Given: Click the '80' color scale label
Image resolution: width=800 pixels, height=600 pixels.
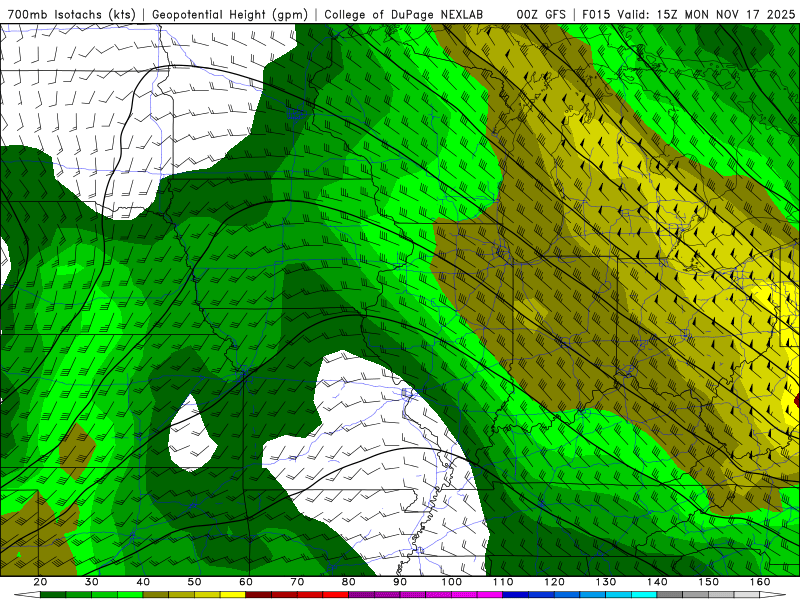Looking at the screenshot, I should pyautogui.click(x=349, y=582).
